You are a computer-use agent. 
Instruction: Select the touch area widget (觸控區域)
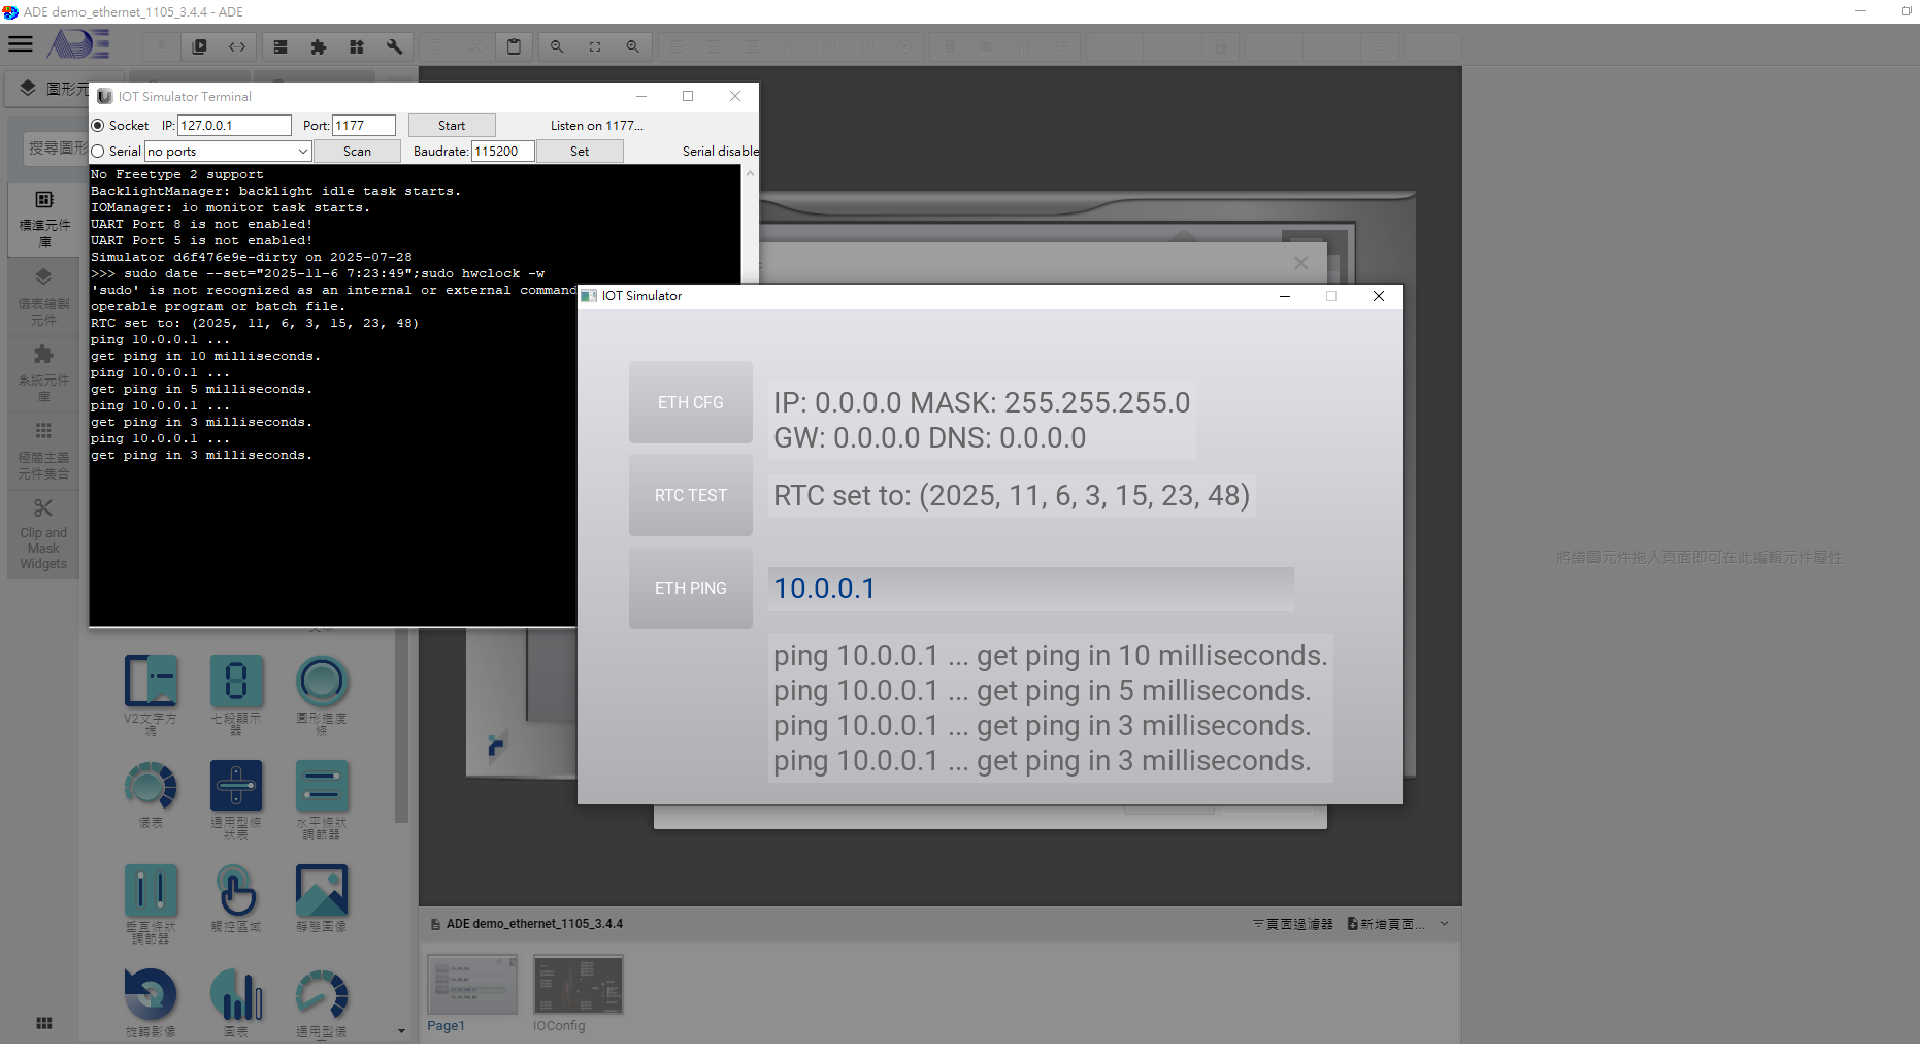pyautogui.click(x=236, y=891)
